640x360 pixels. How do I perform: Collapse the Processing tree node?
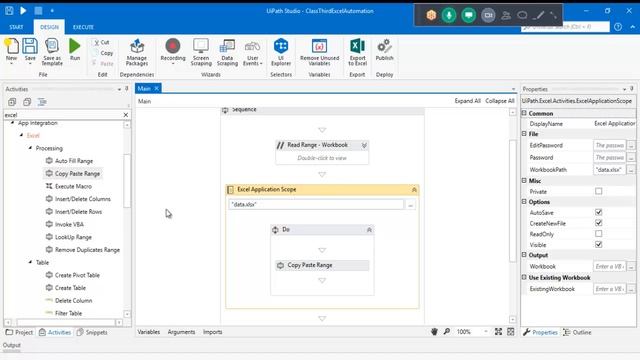tap(30, 148)
